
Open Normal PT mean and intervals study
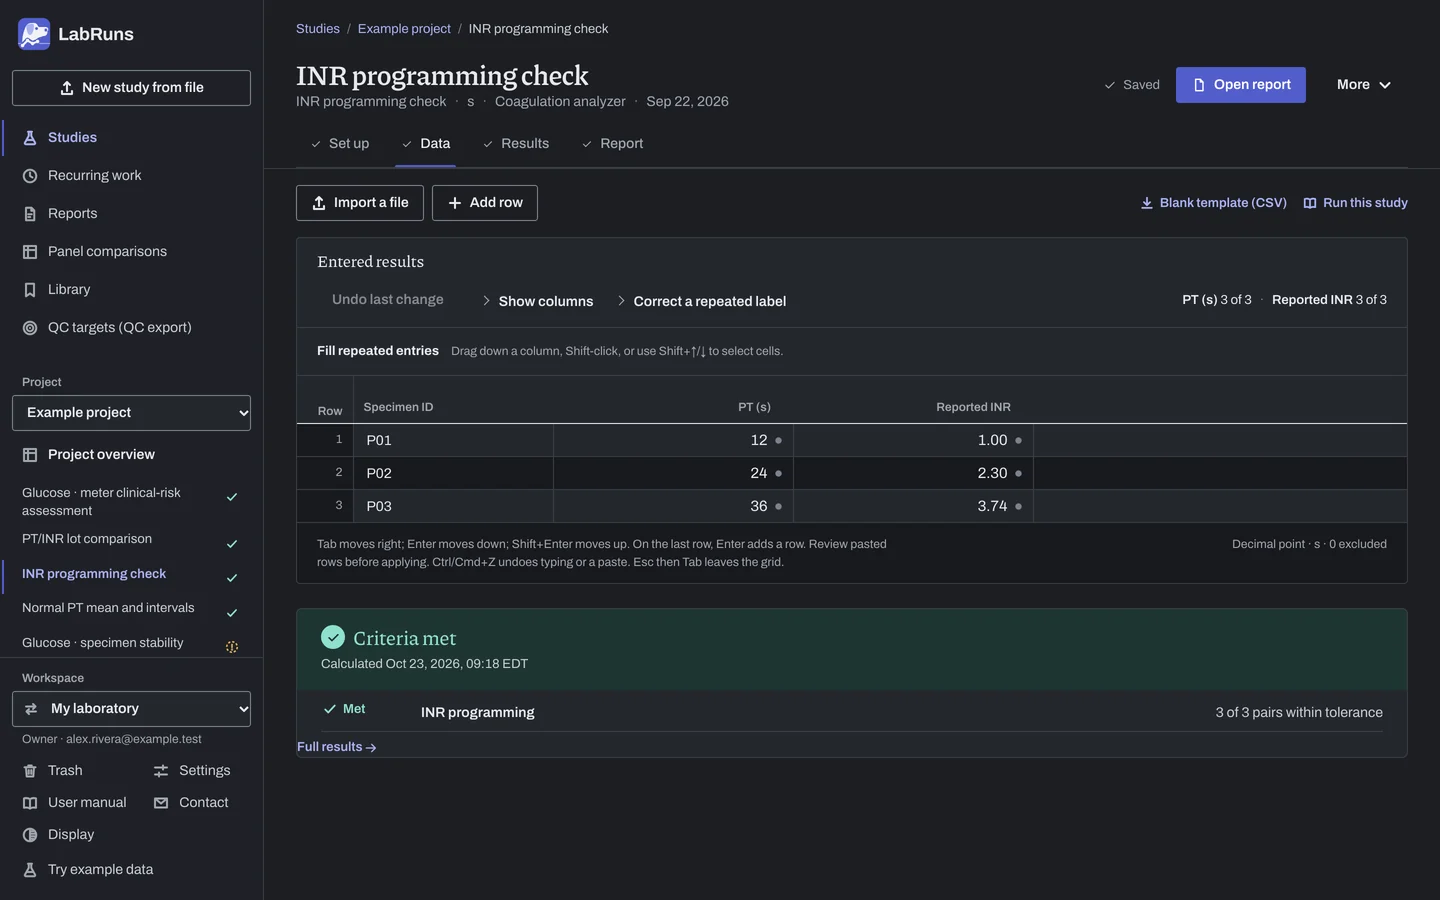(131, 609)
